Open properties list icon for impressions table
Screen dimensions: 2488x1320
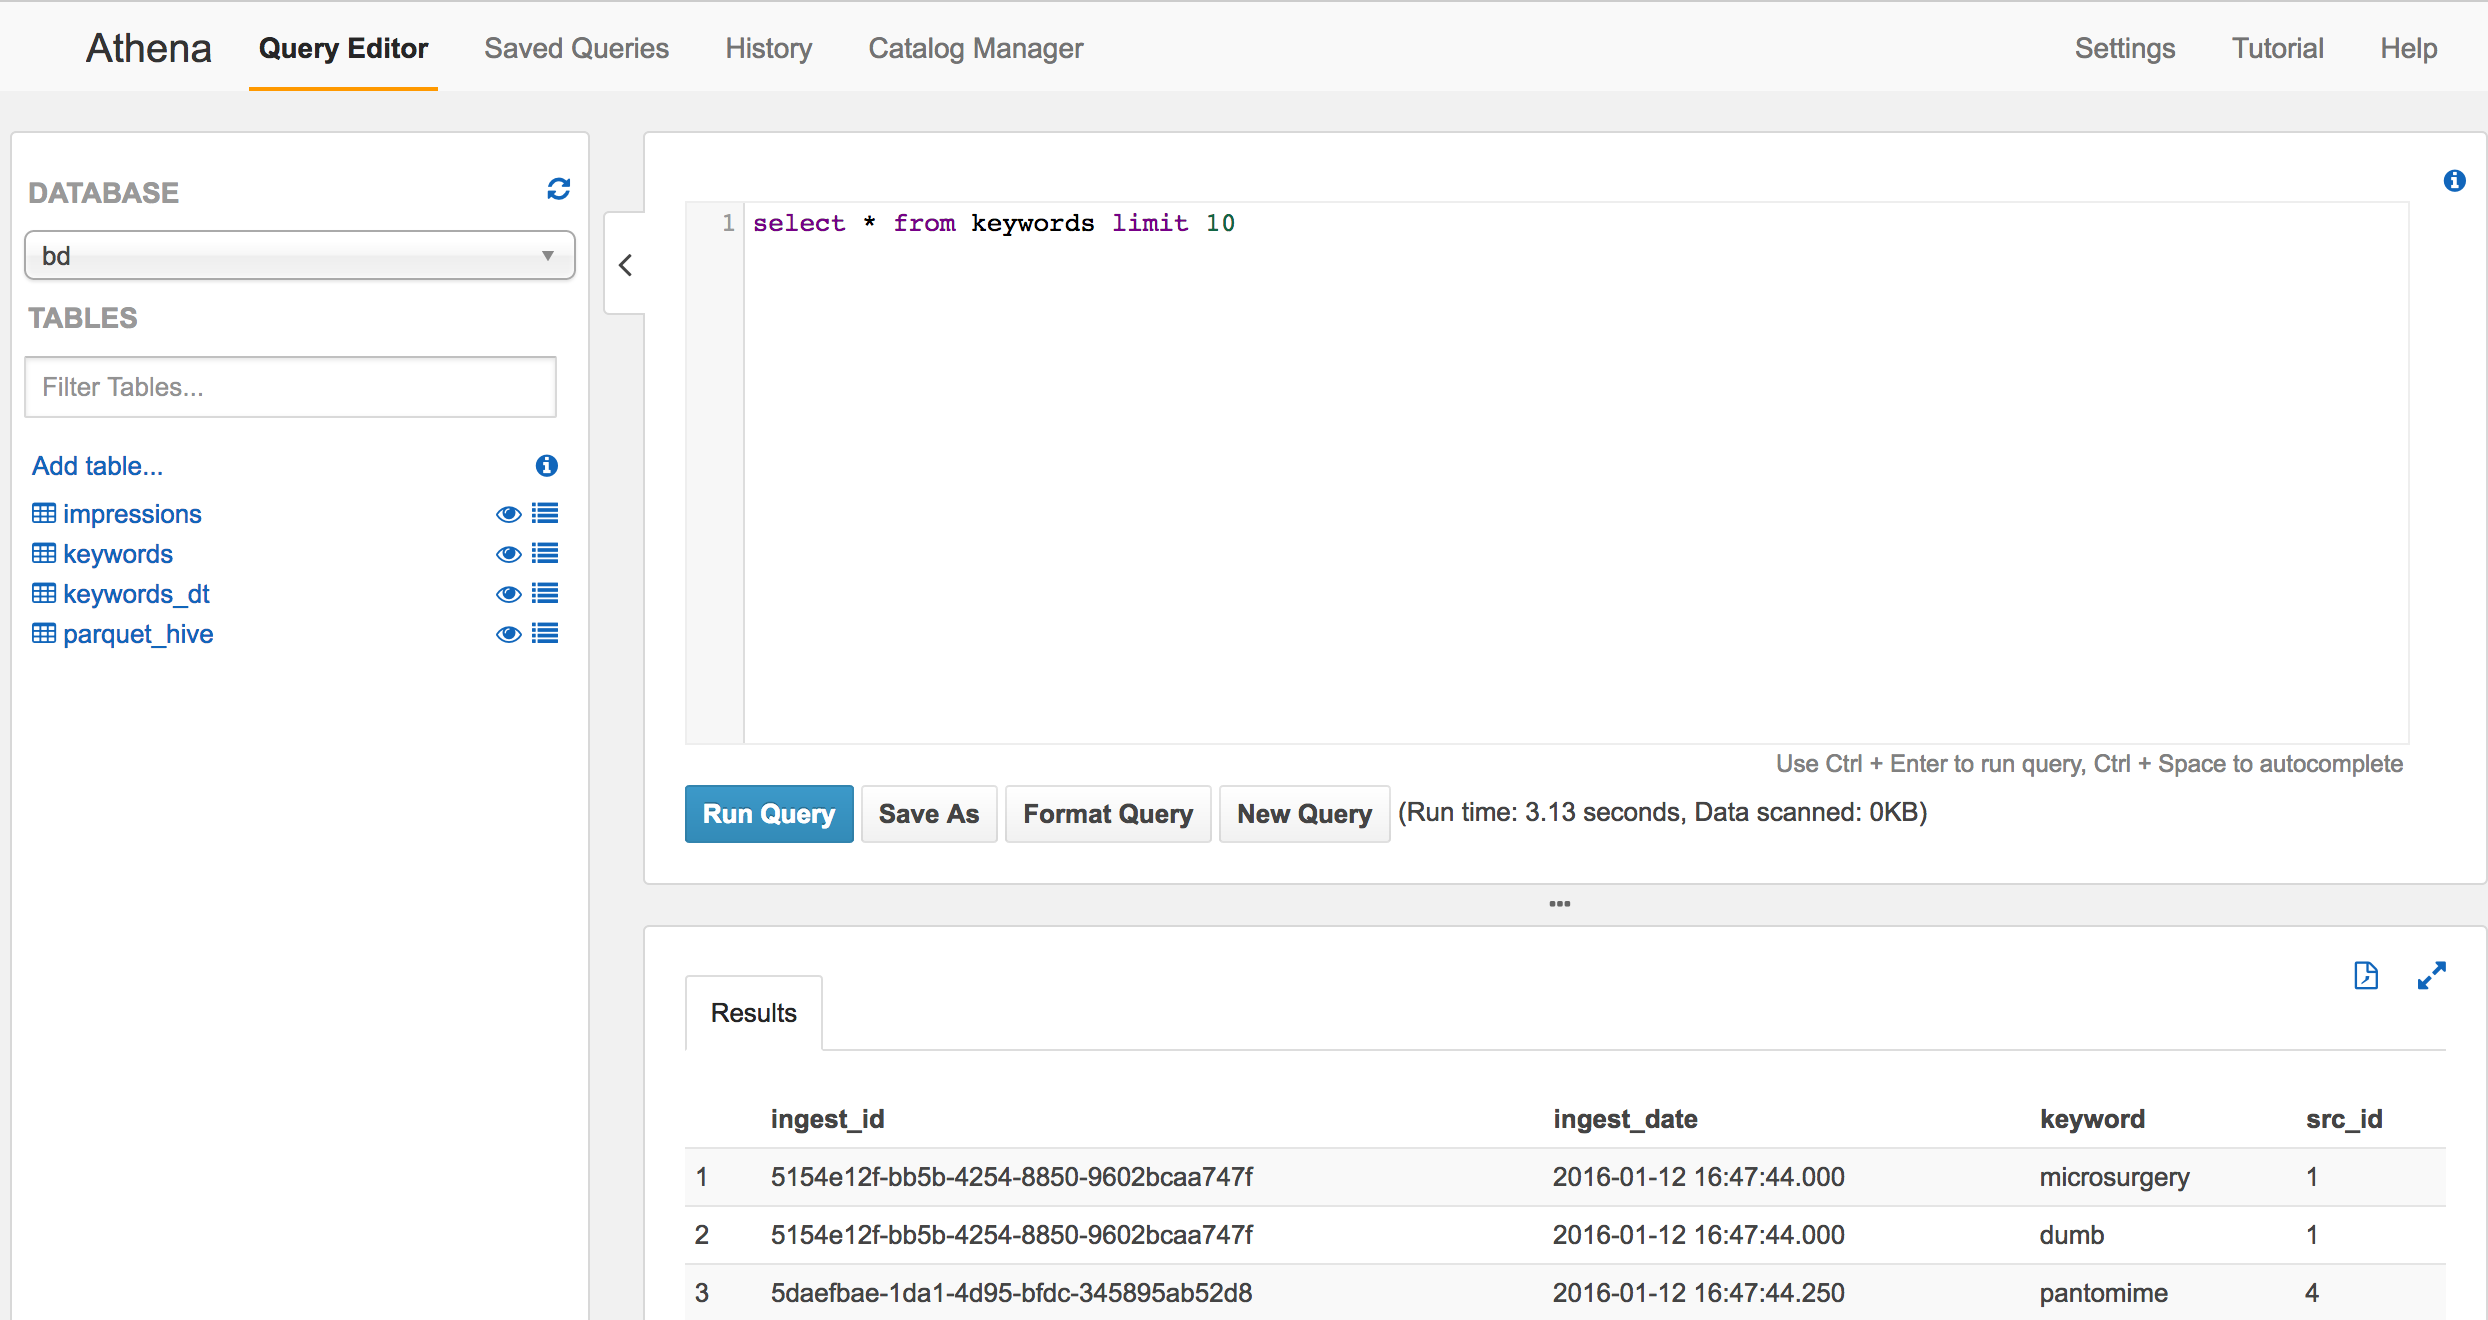[545, 514]
